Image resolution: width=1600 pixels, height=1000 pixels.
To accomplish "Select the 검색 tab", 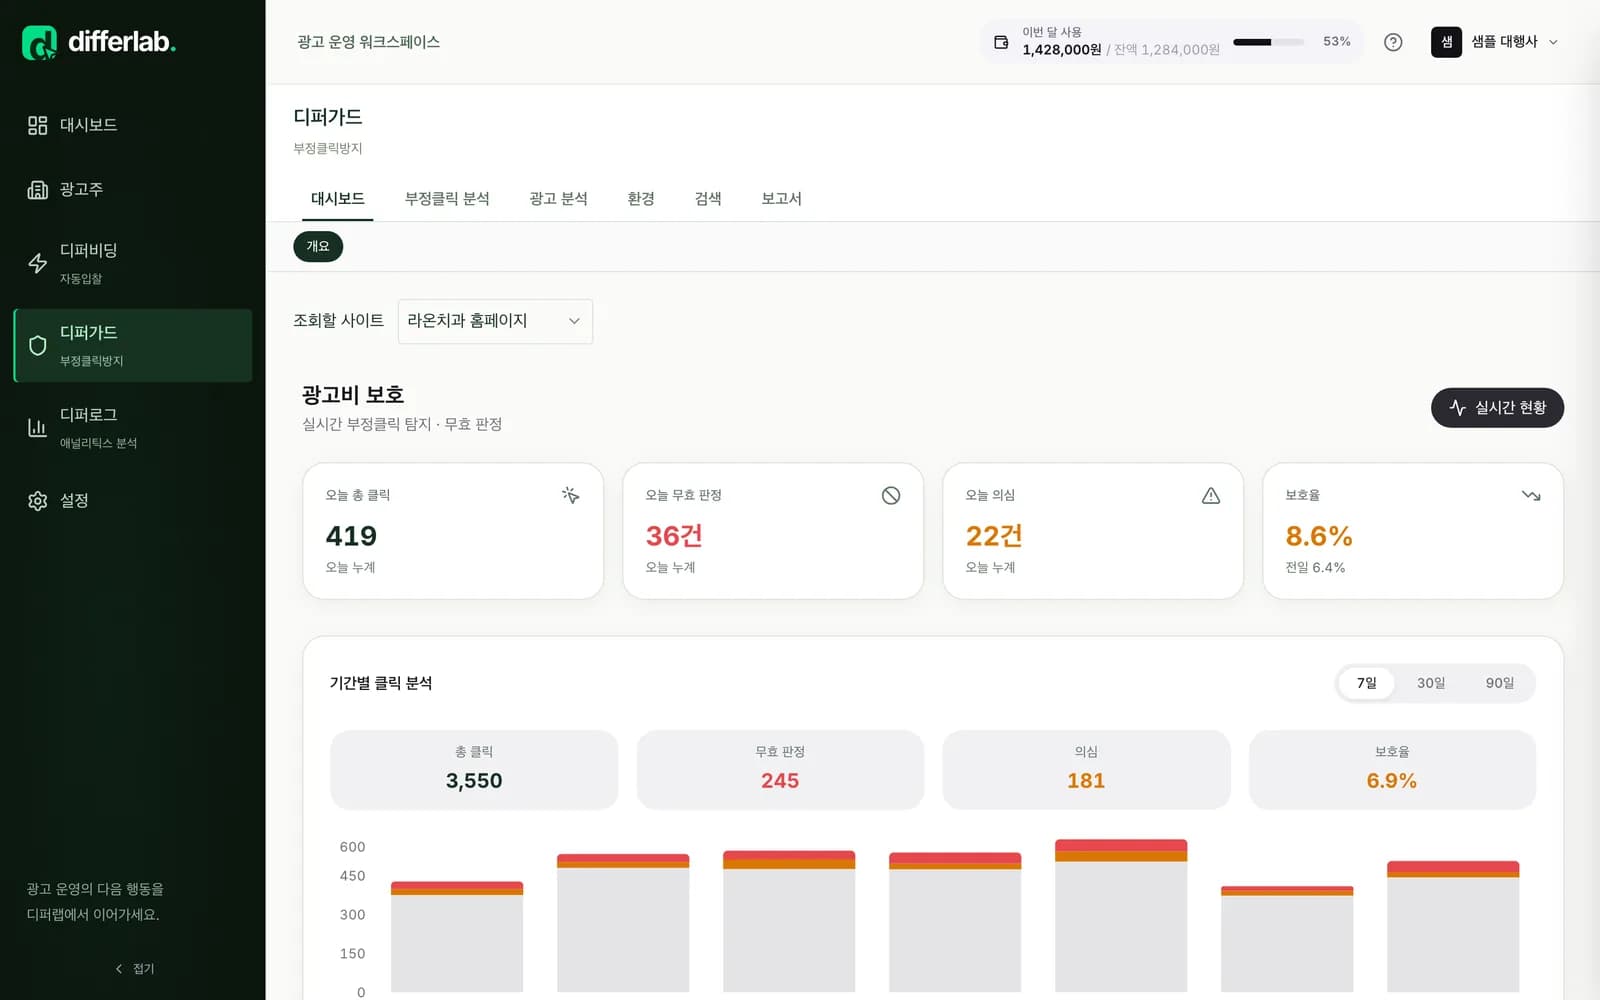I will point(708,198).
